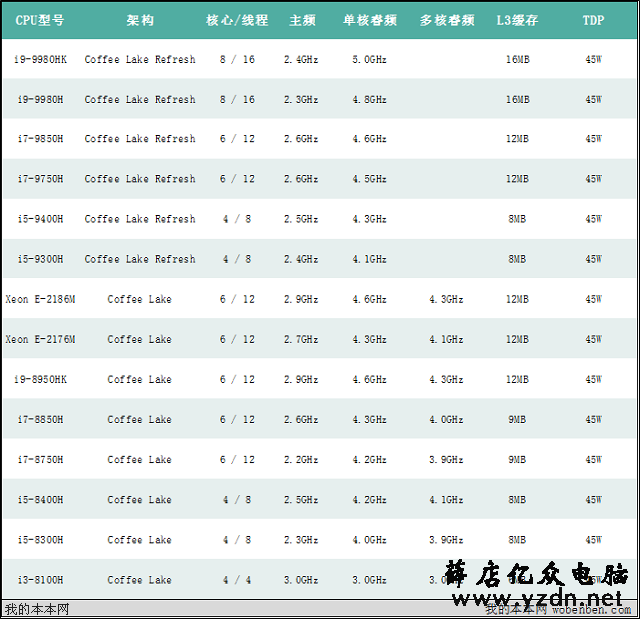The width and height of the screenshot is (640, 619).
Task: Click the 4 / 4 cores cell for i3-8100H
Action: (237, 580)
